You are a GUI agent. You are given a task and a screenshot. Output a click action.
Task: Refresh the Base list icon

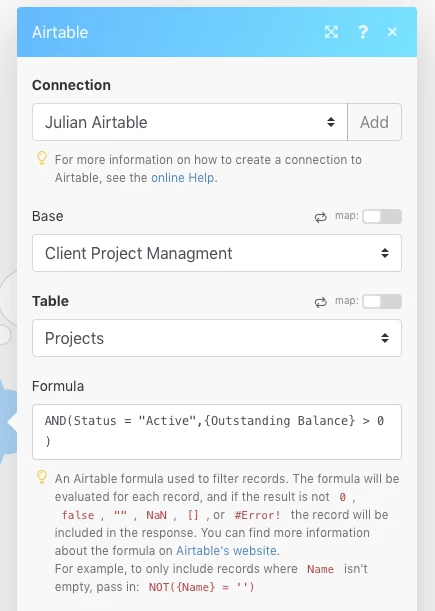(320, 217)
